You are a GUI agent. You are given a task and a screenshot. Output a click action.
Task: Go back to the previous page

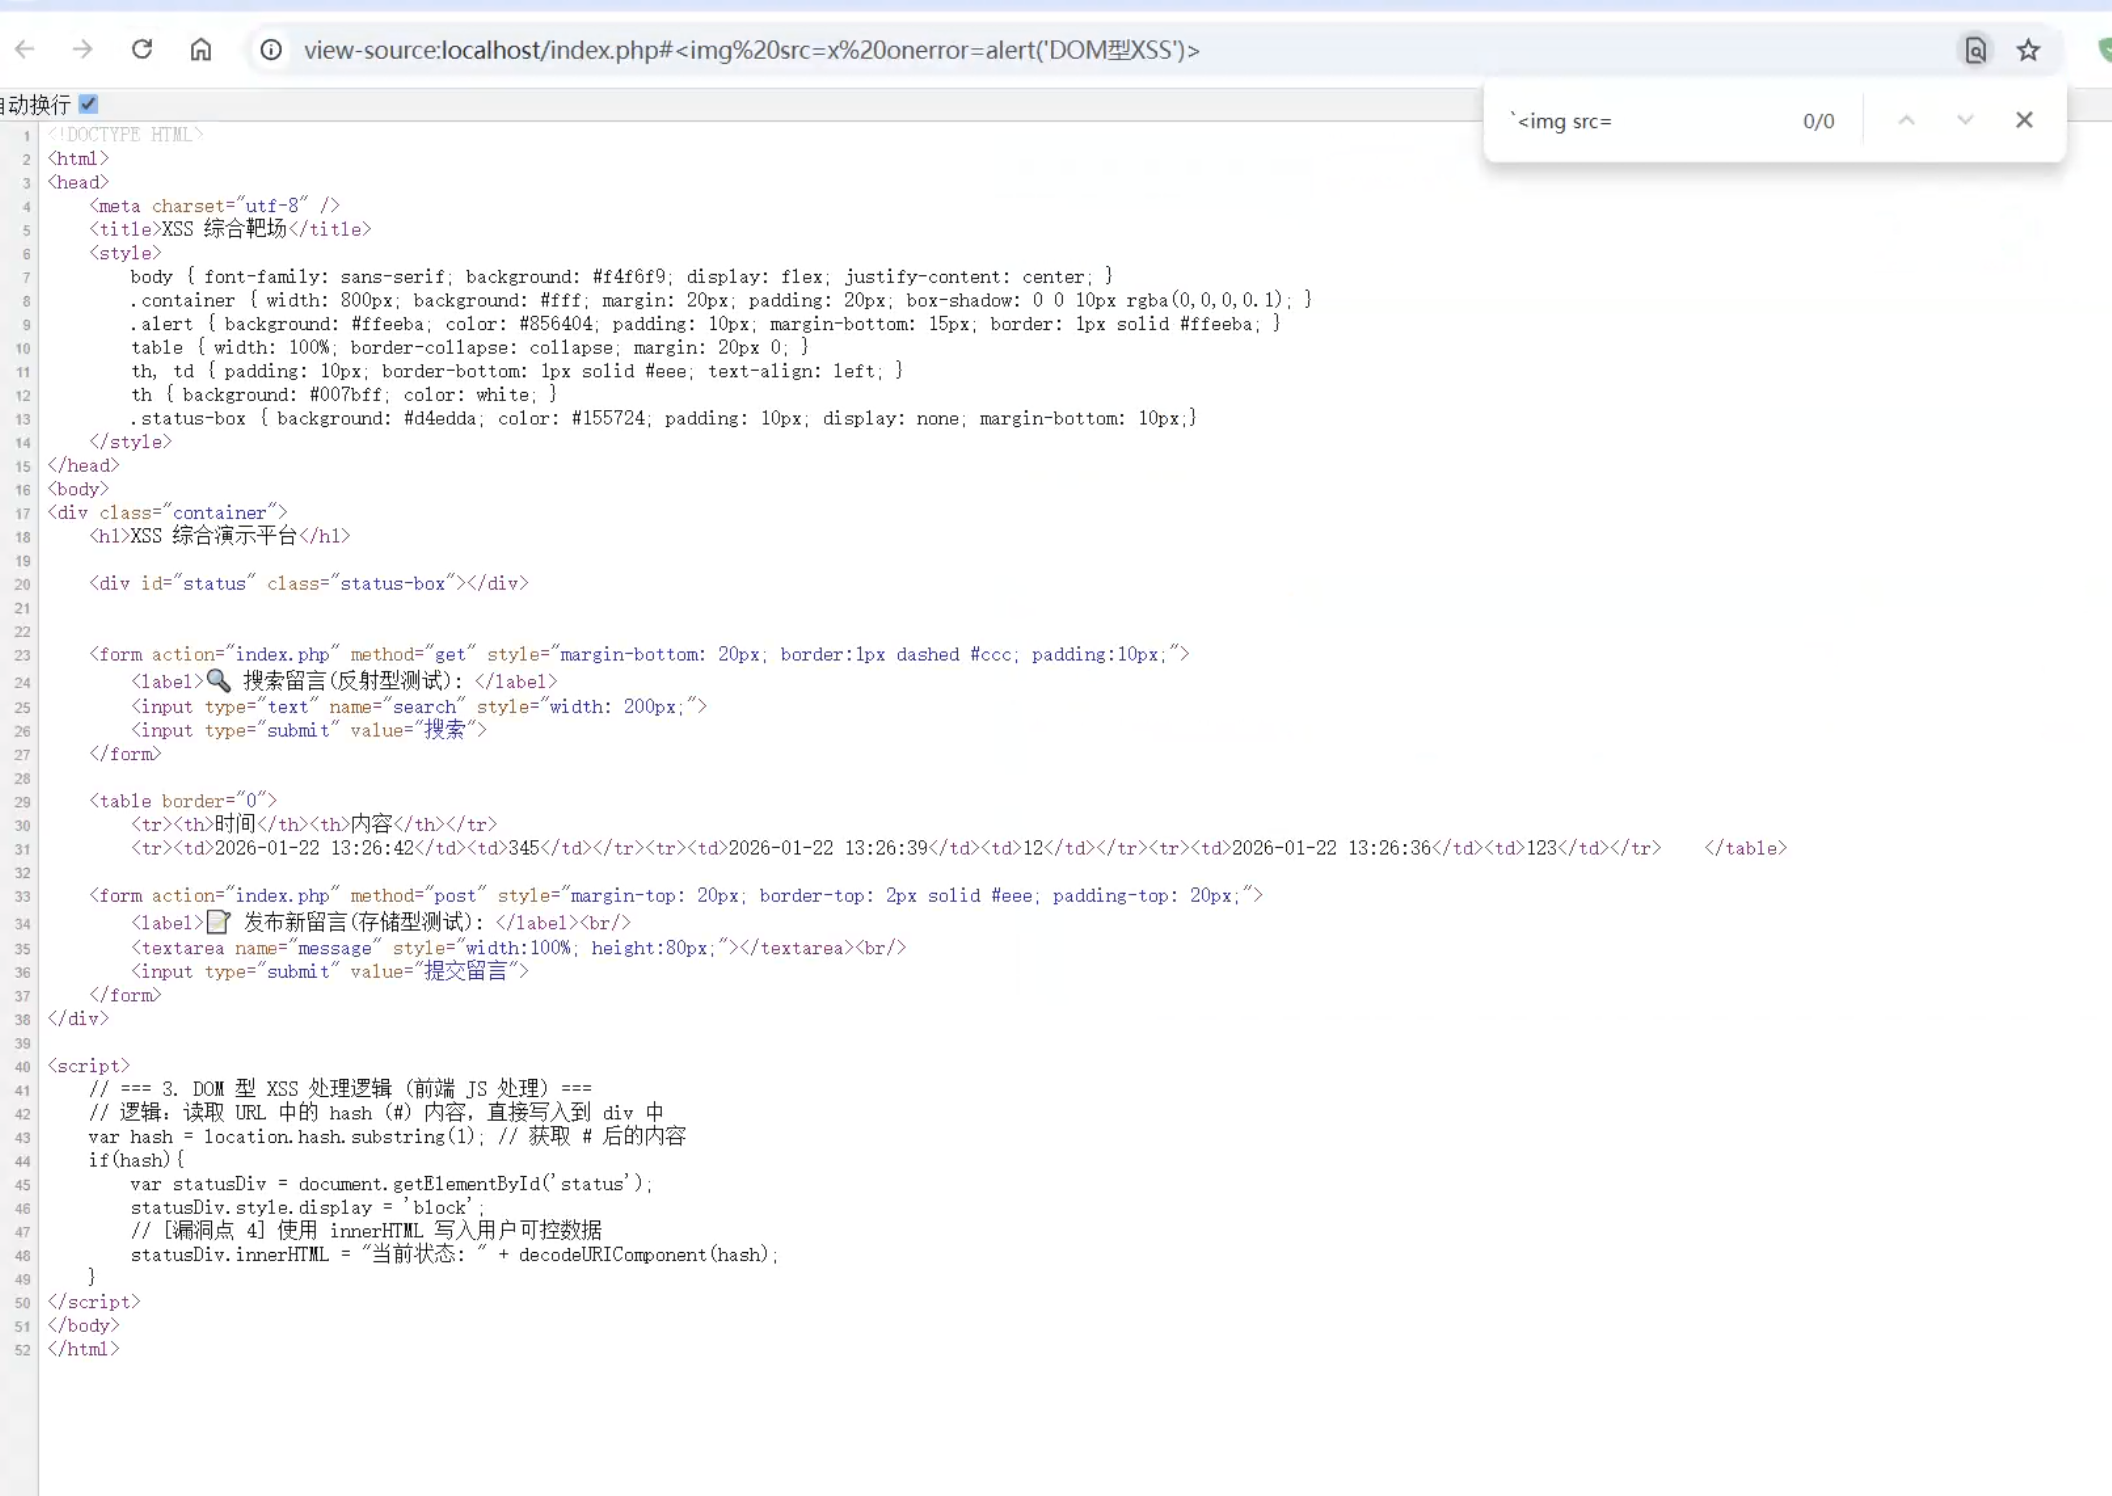tap(25, 50)
